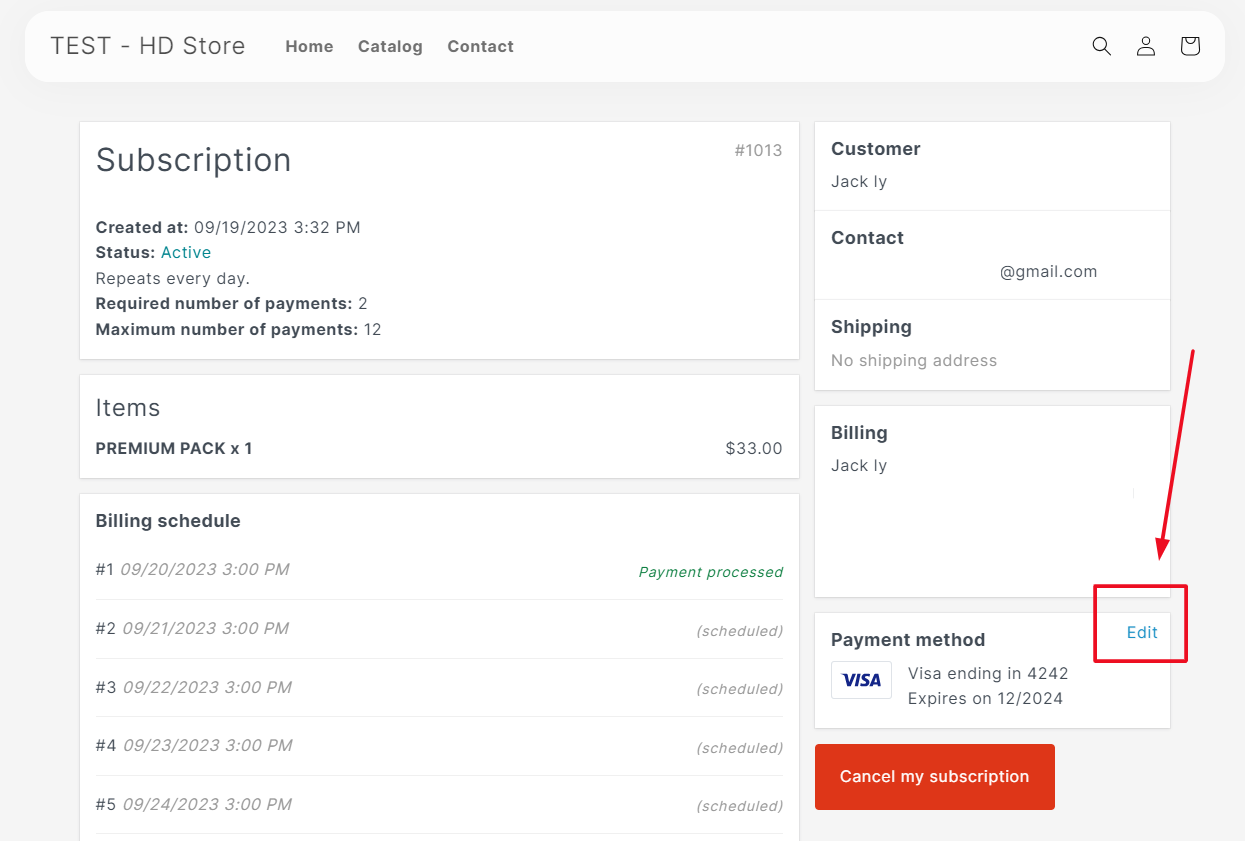Click the Payment processed status label

click(x=710, y=572)
